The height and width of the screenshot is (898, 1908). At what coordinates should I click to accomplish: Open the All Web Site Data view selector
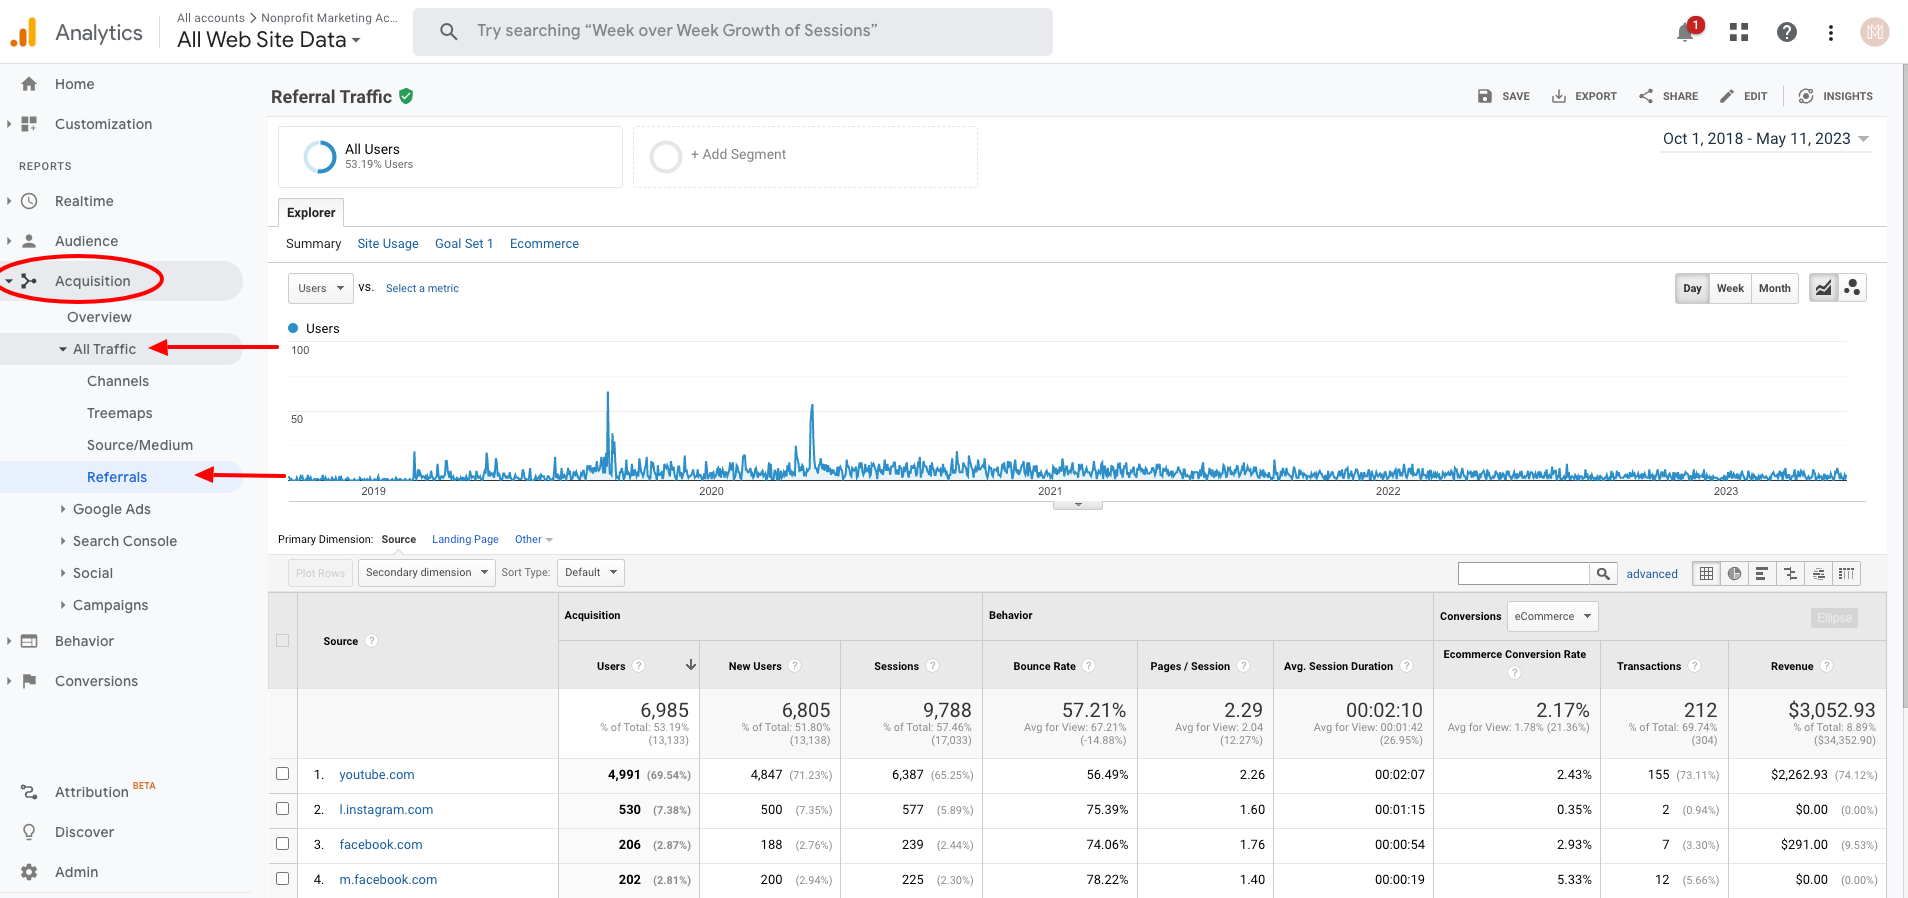coord(269,40)
